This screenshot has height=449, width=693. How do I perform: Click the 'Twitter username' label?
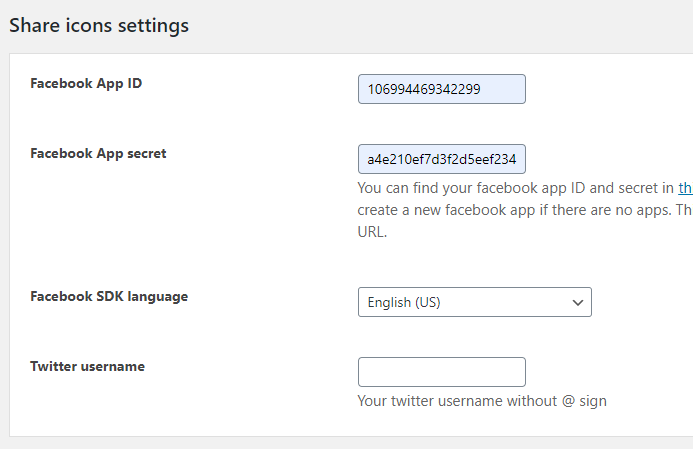pos(87,366)
